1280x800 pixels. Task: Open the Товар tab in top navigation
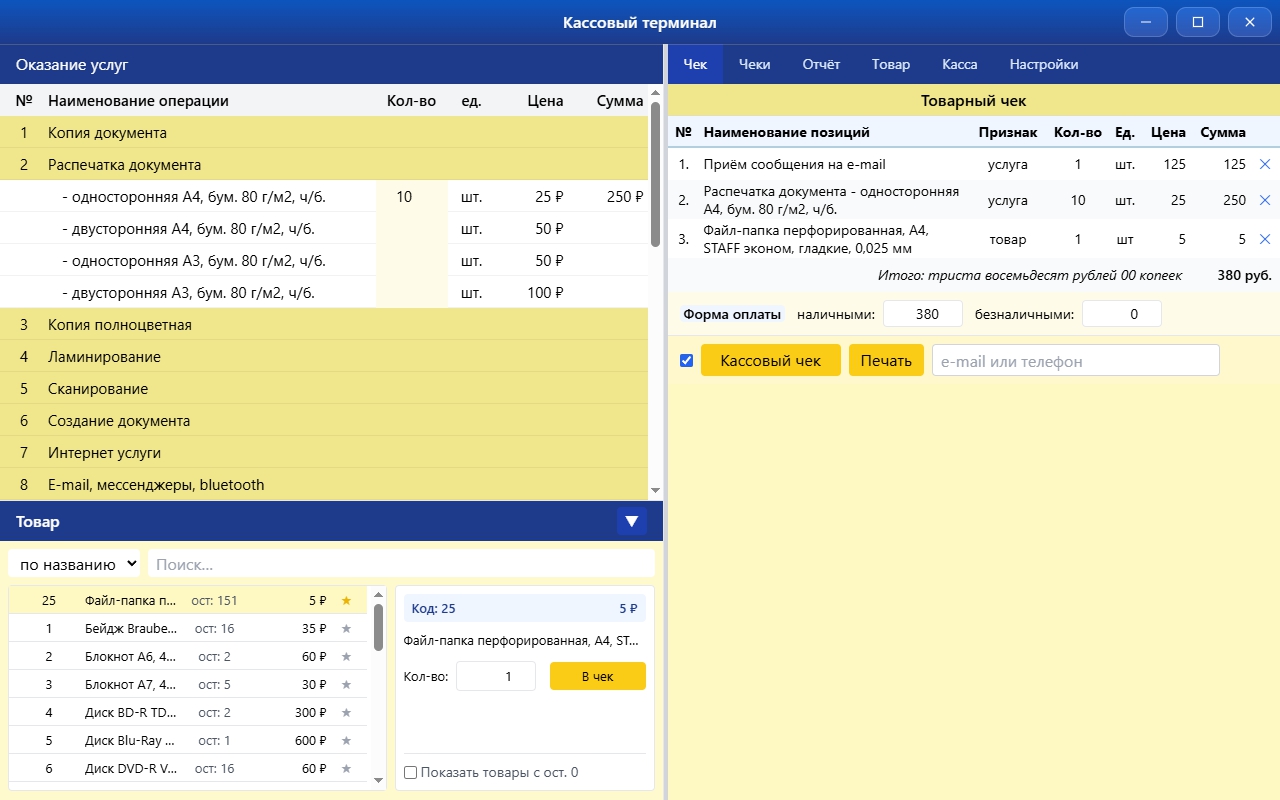891,64
